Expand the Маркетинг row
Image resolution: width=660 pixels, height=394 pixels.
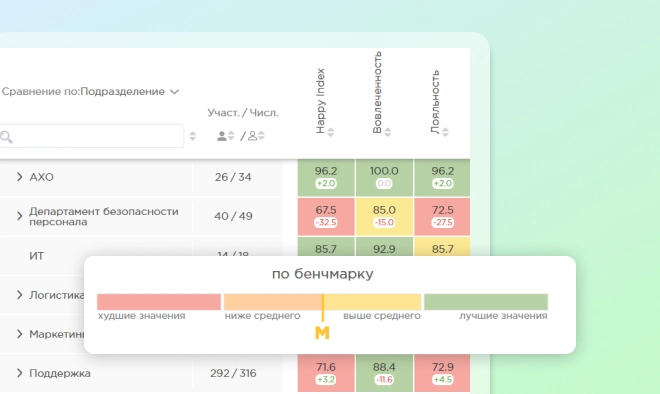[19, 334]
